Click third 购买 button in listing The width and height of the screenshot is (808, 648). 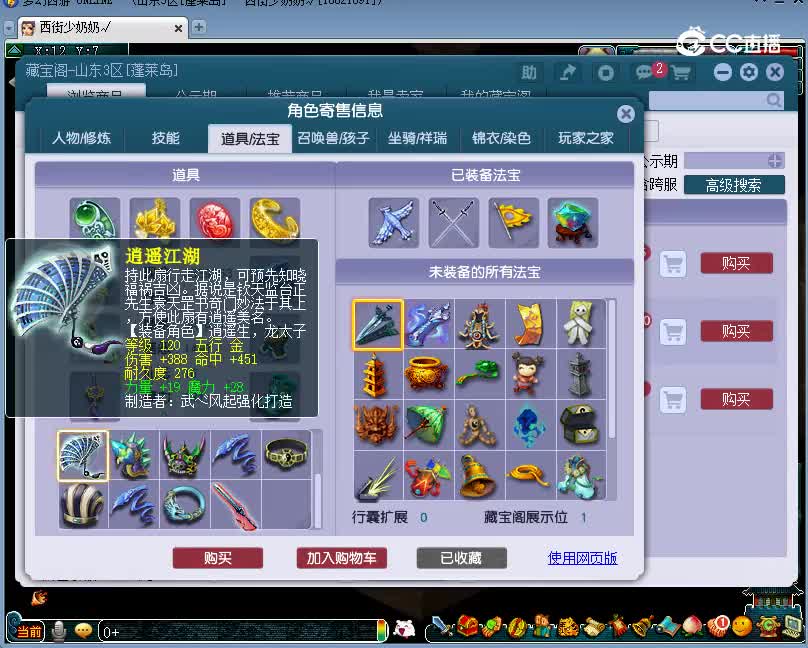click(x=736, y=399)
